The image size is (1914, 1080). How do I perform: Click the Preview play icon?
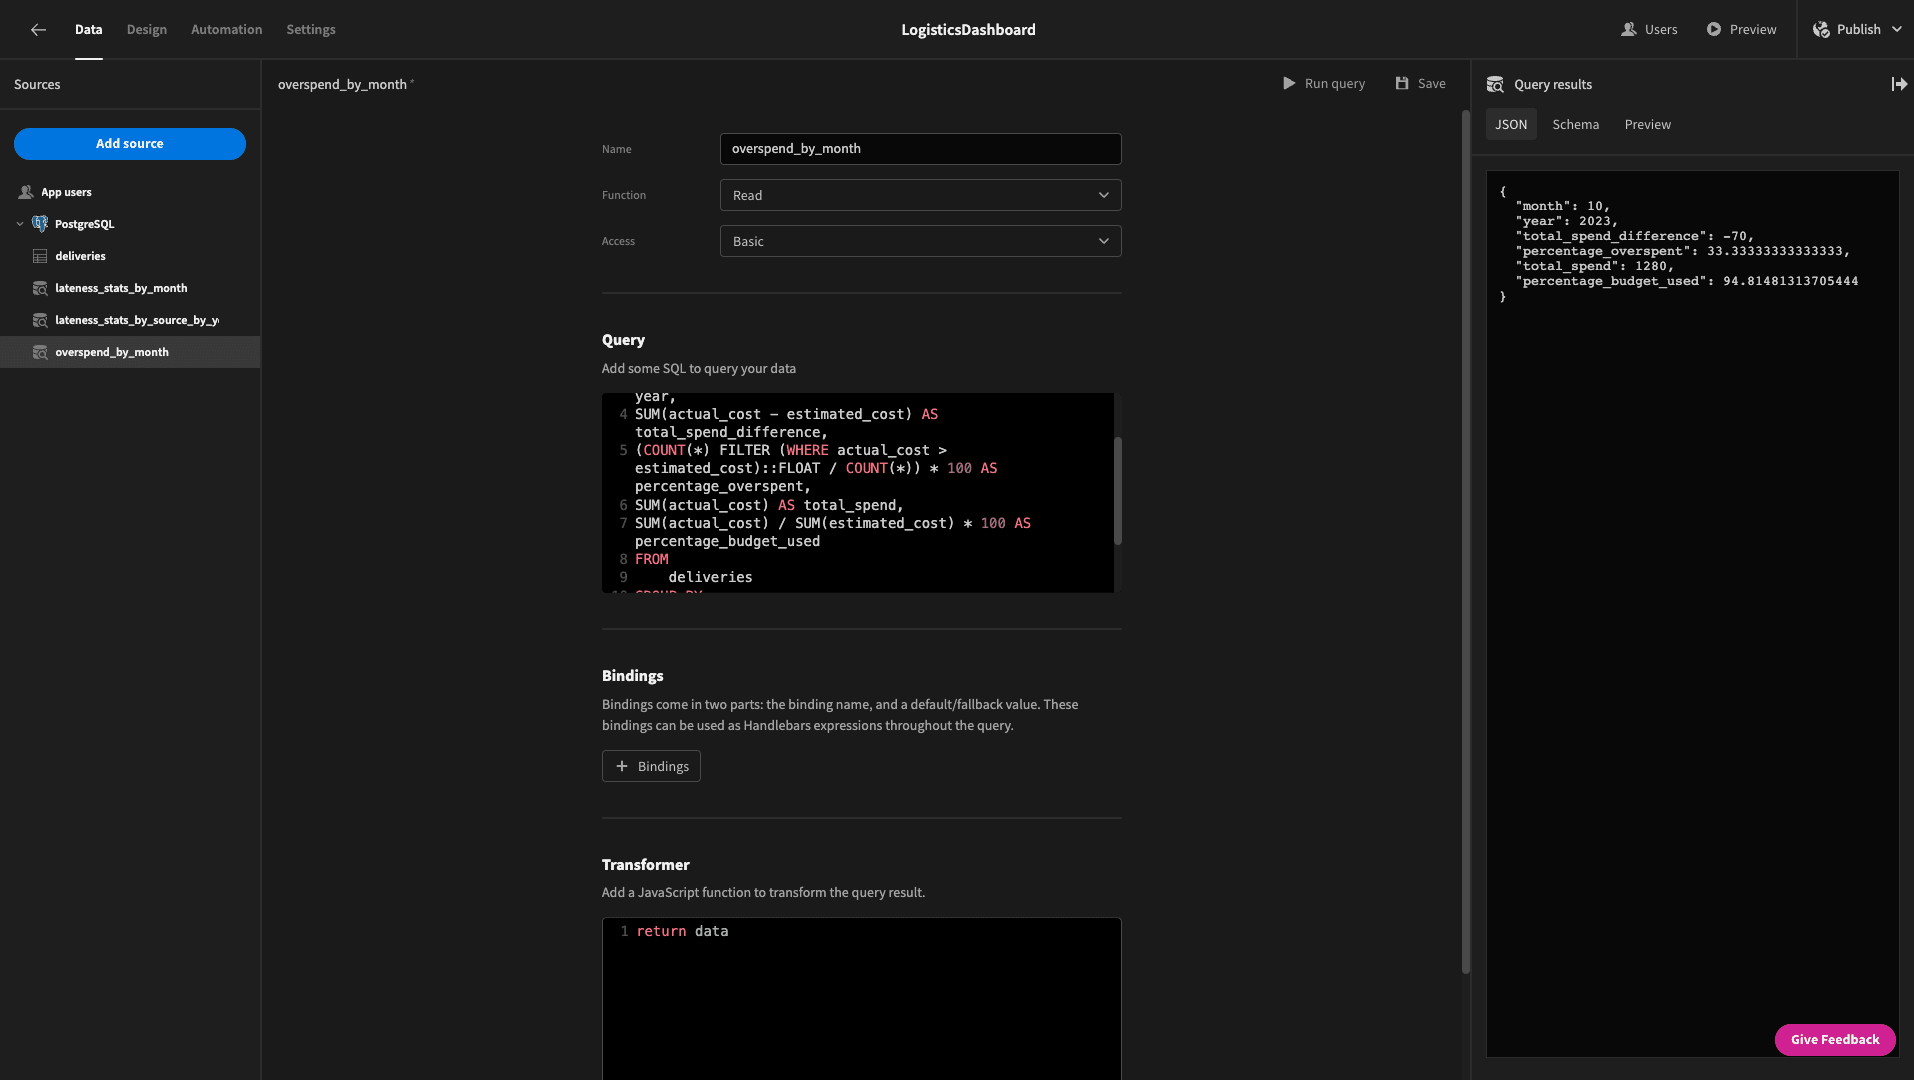[1714, 30]
